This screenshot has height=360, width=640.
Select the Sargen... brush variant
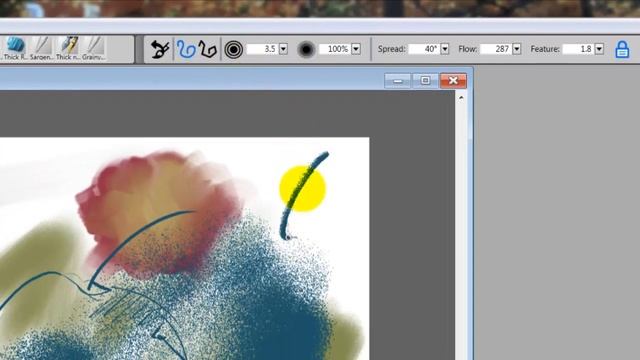click(41, 49)
